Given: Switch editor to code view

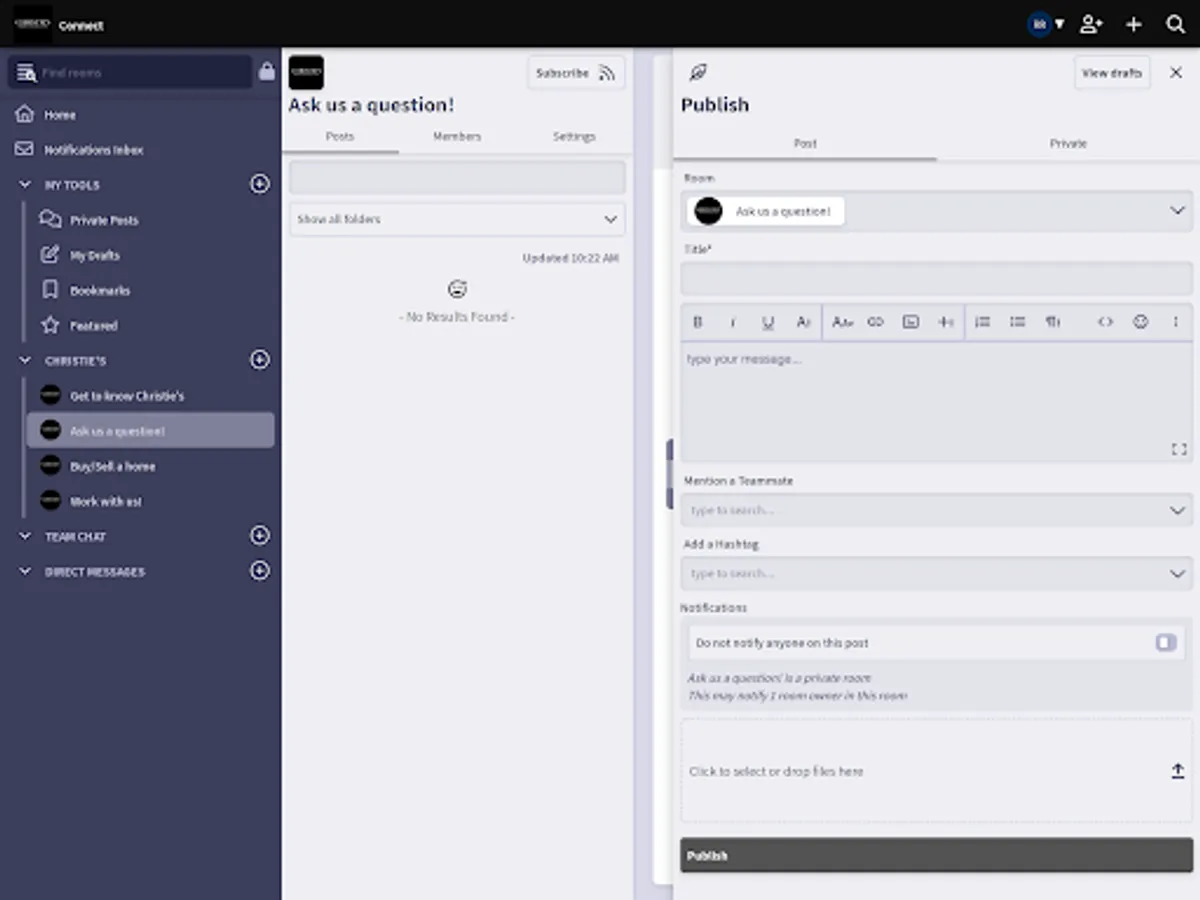Looking at the screenshot, I should click(1105, 322).
